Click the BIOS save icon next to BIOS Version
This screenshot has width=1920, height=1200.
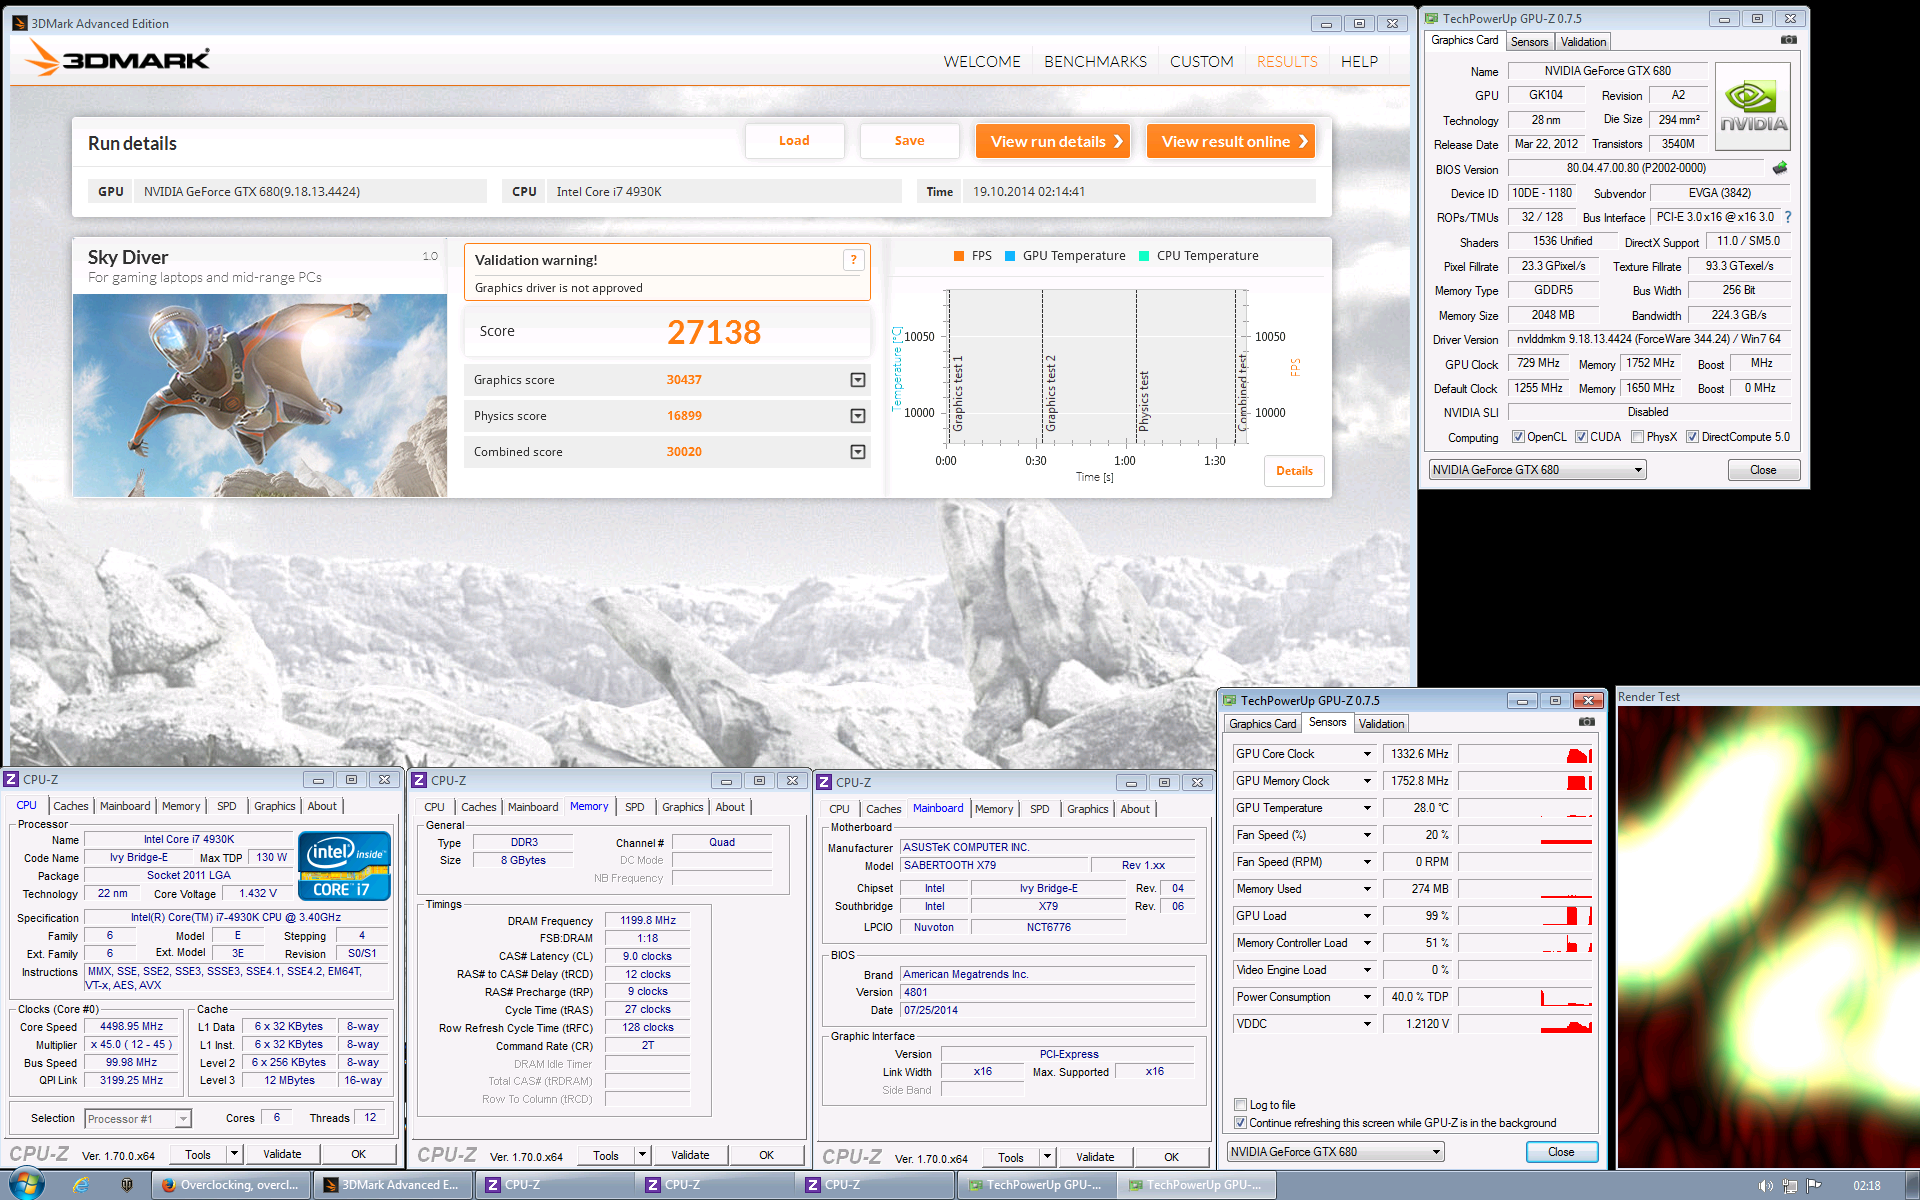[x=1780, y=168]
